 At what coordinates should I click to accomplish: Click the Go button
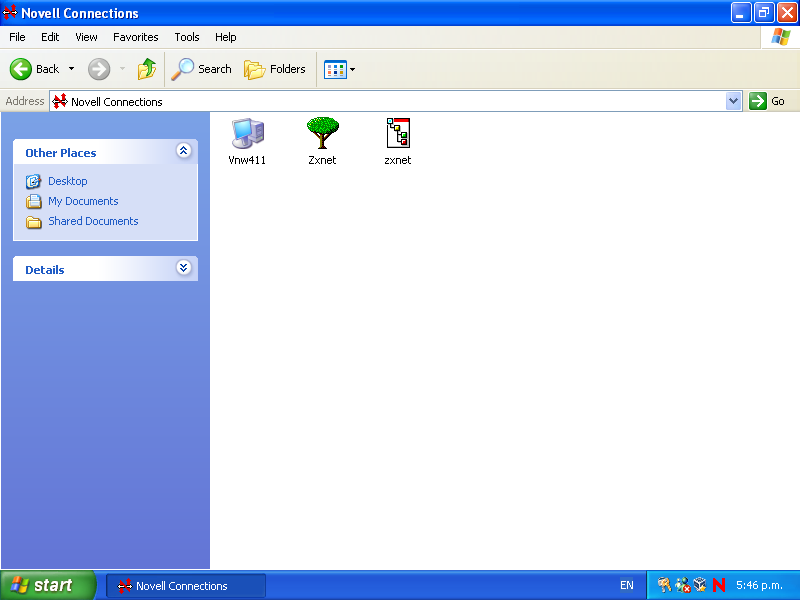pyautogui.click(x=767, y=101)
